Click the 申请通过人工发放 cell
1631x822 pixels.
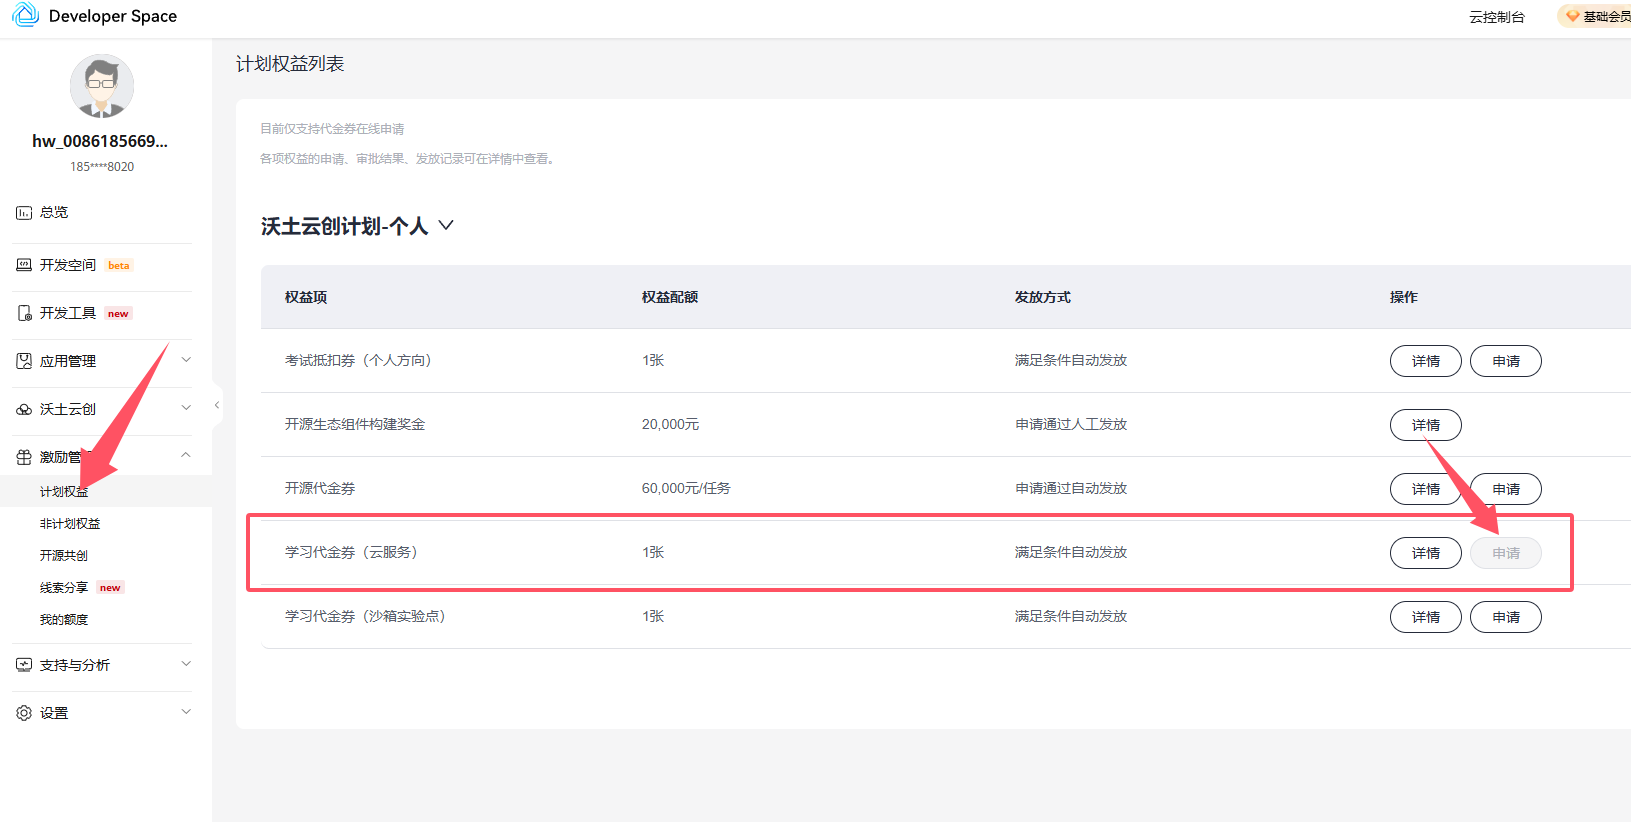click(x=1071, y=424)
